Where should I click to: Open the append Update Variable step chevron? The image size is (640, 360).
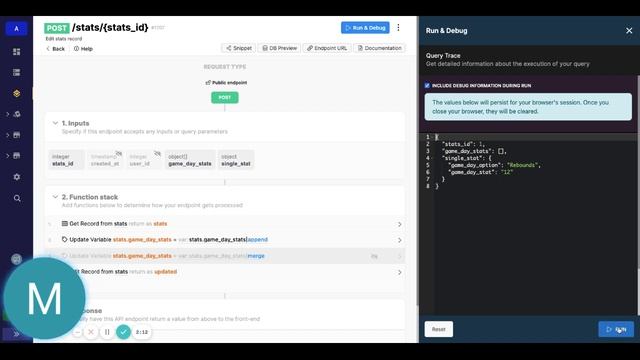(400, 240)
